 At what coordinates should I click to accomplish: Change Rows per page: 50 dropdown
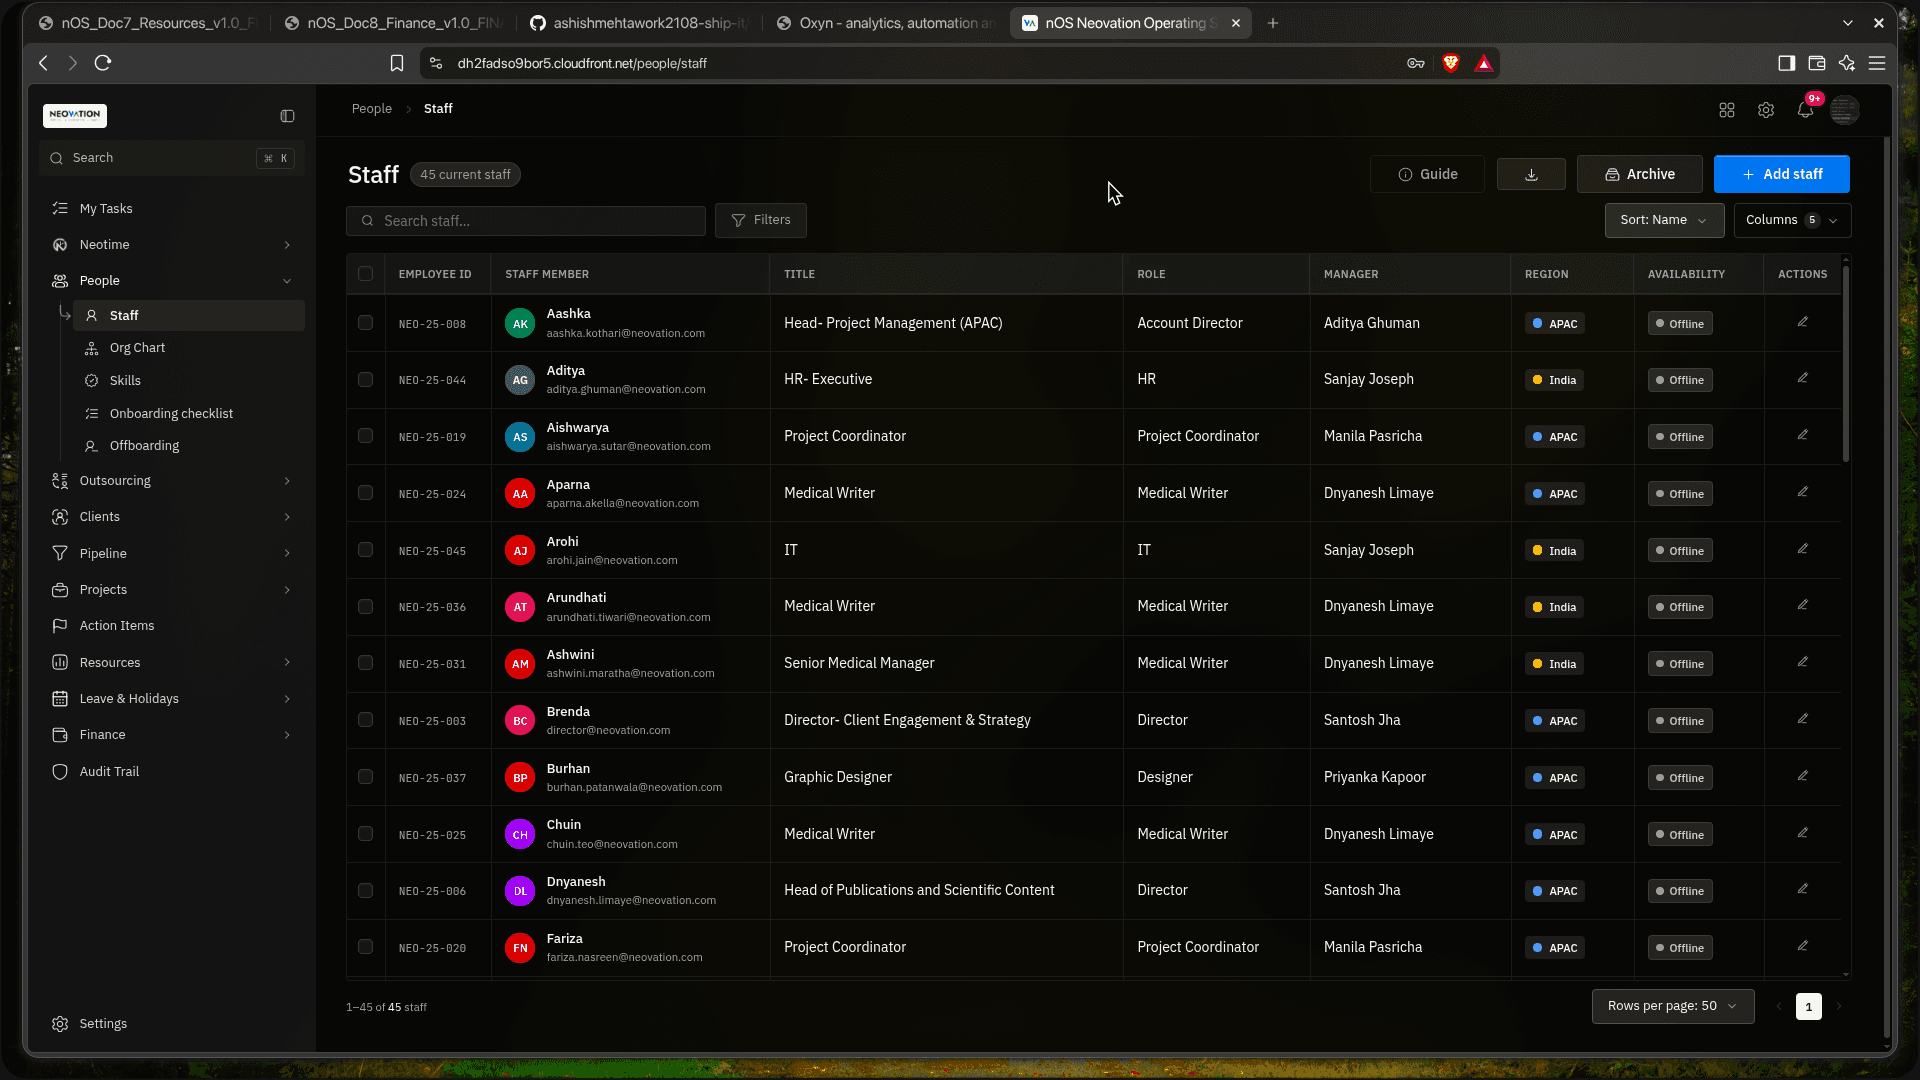(x=1673, y=1006)
